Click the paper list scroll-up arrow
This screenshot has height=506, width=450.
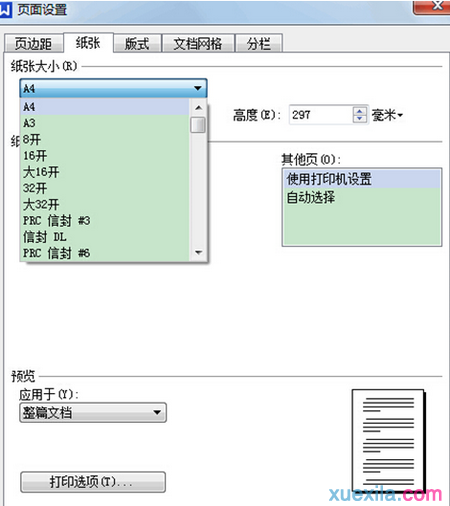(x=198, y=108)
